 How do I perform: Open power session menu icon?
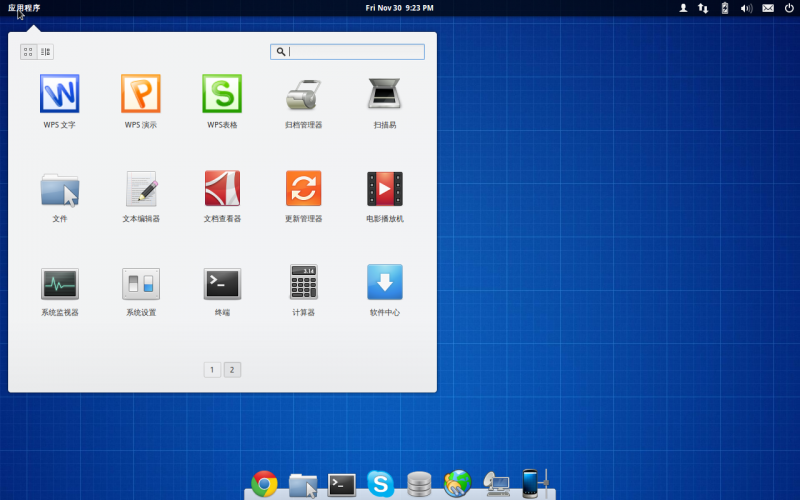coord(789,8)
